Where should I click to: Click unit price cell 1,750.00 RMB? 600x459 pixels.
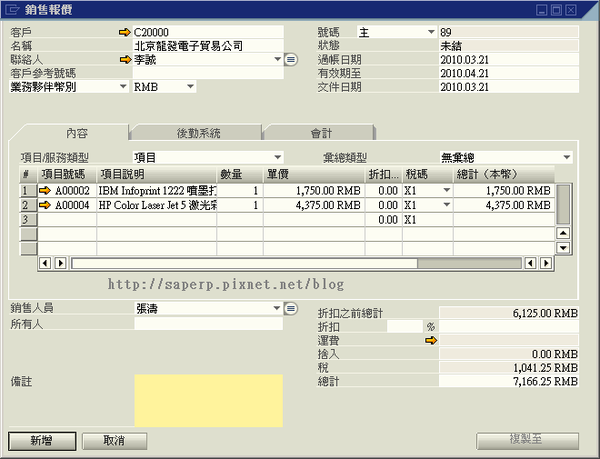[x=314, y=190]
